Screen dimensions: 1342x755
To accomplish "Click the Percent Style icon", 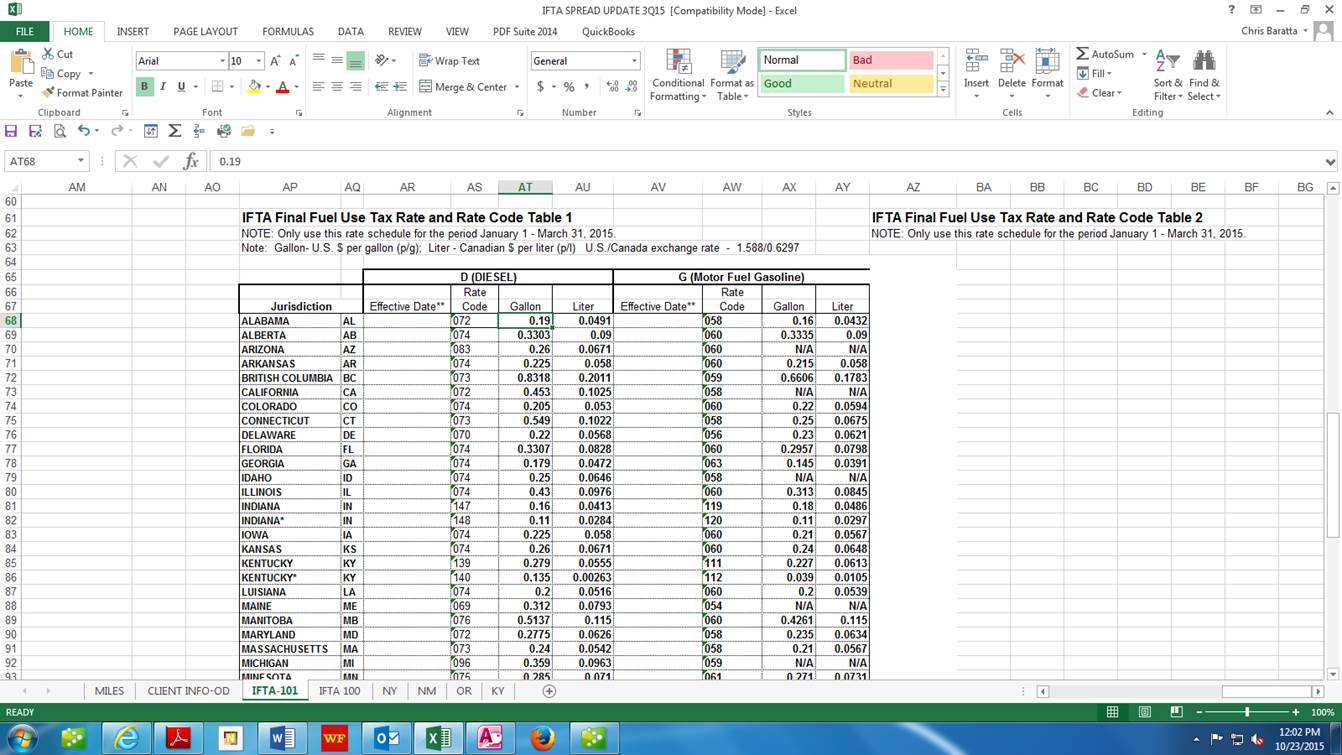I will (569, 87).
